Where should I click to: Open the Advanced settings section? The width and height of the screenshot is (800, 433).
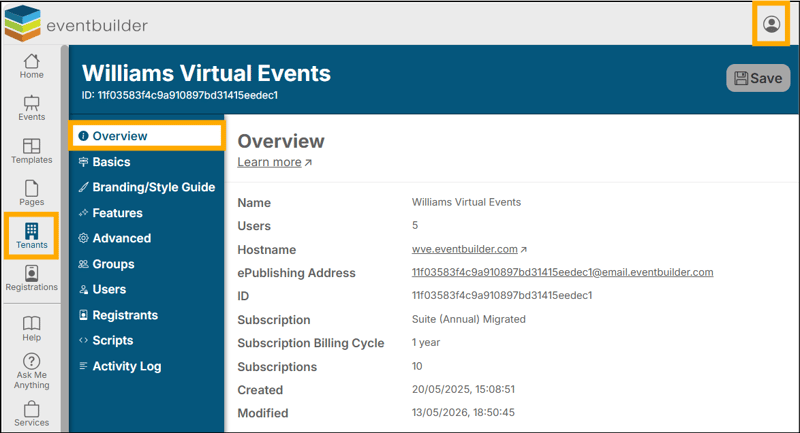pos(146,238)
